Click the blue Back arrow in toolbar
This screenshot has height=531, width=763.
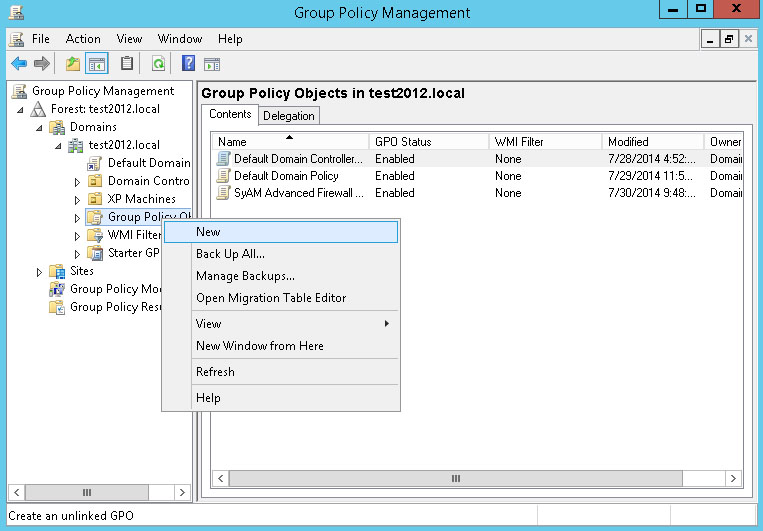click(x=18, y=64)
